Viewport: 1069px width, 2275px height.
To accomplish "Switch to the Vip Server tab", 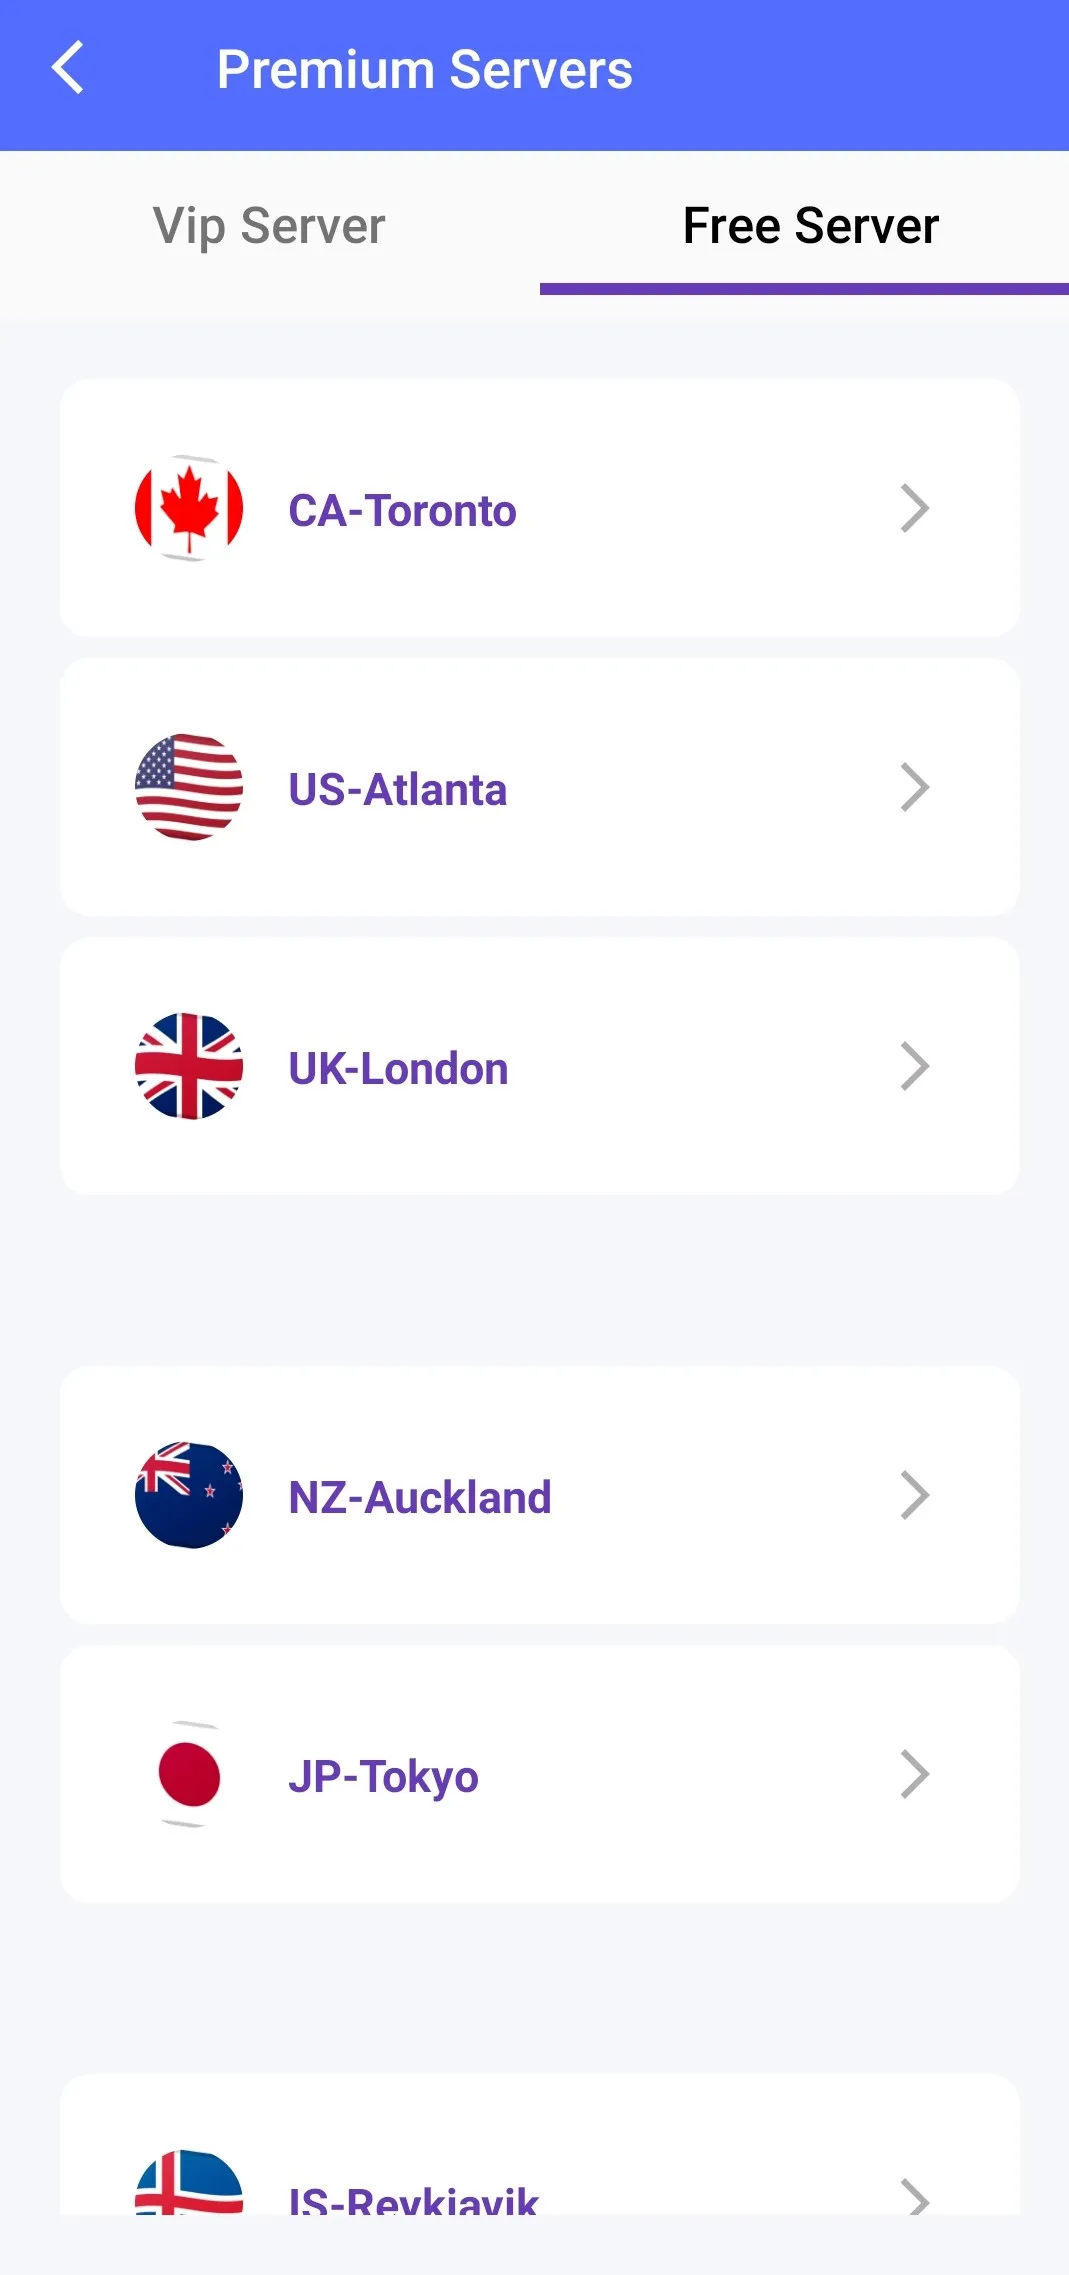I will click(x=269, y=226).
